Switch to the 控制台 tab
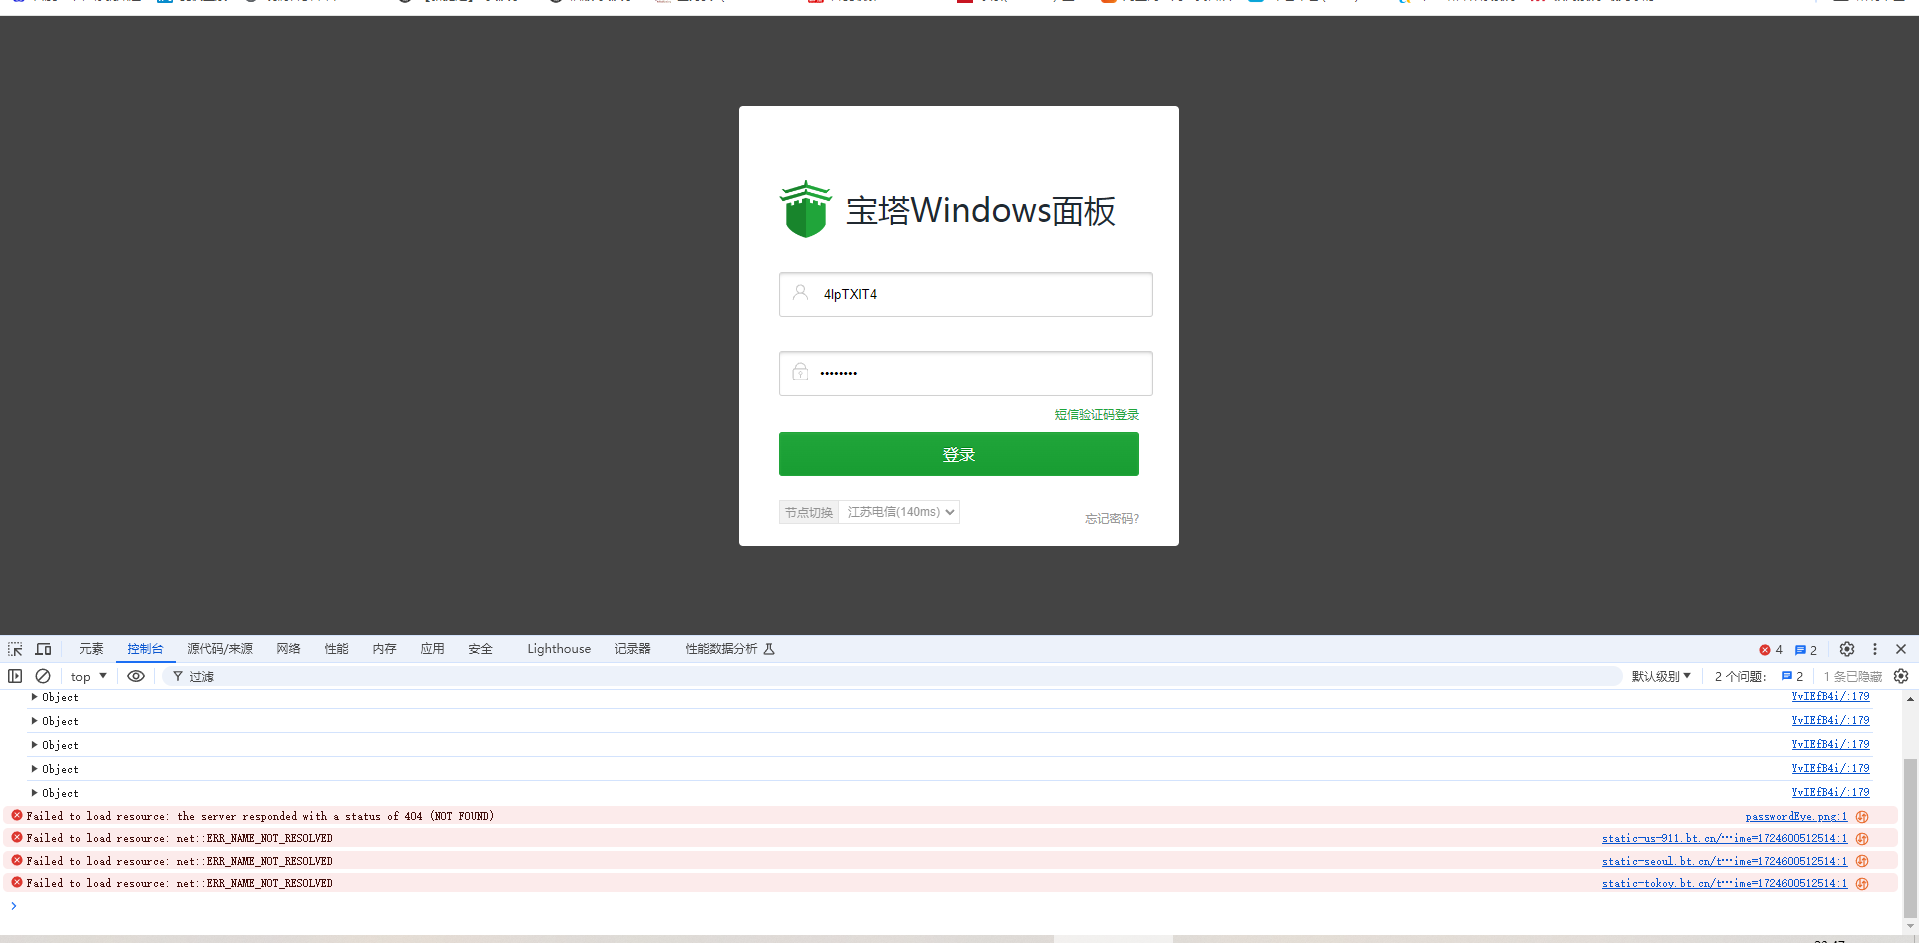This screenshot has width=1919, height=943. point(145,649)
